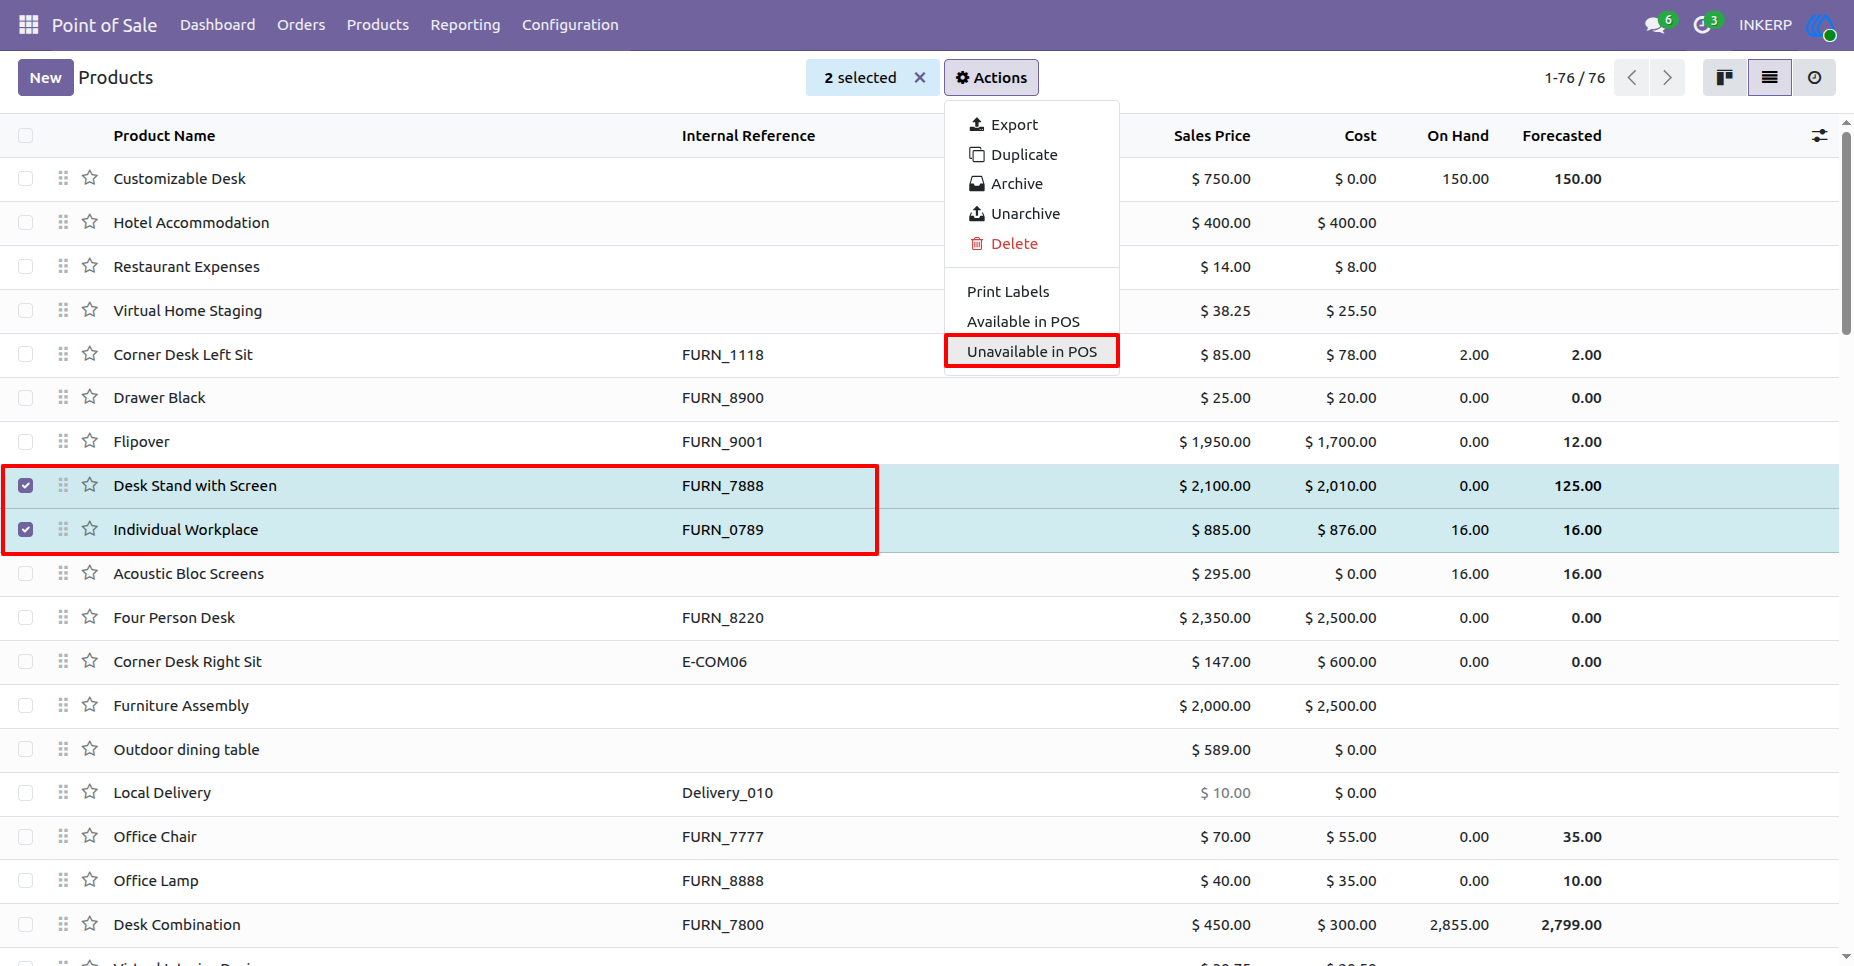
Task: Star the Office Chair product
Action: tap(90, 836)
